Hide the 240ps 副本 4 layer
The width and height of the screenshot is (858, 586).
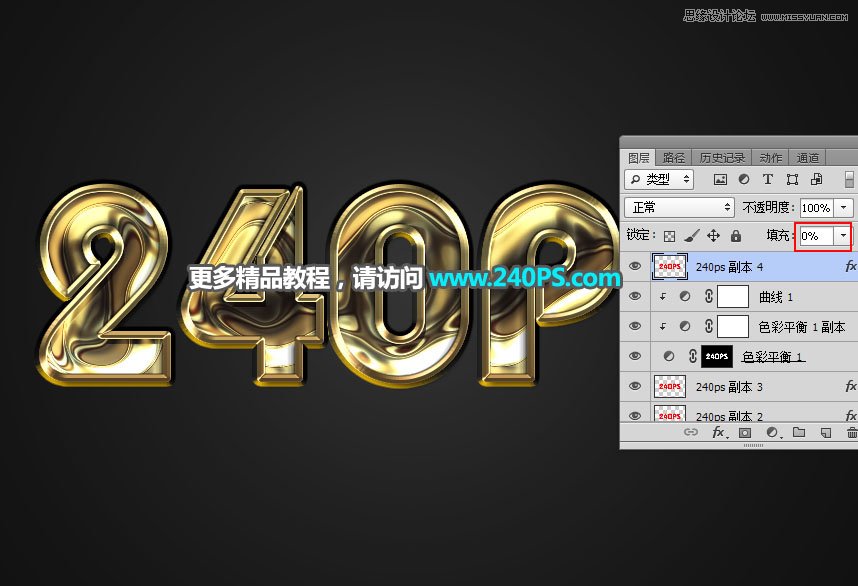pos(635,266)
